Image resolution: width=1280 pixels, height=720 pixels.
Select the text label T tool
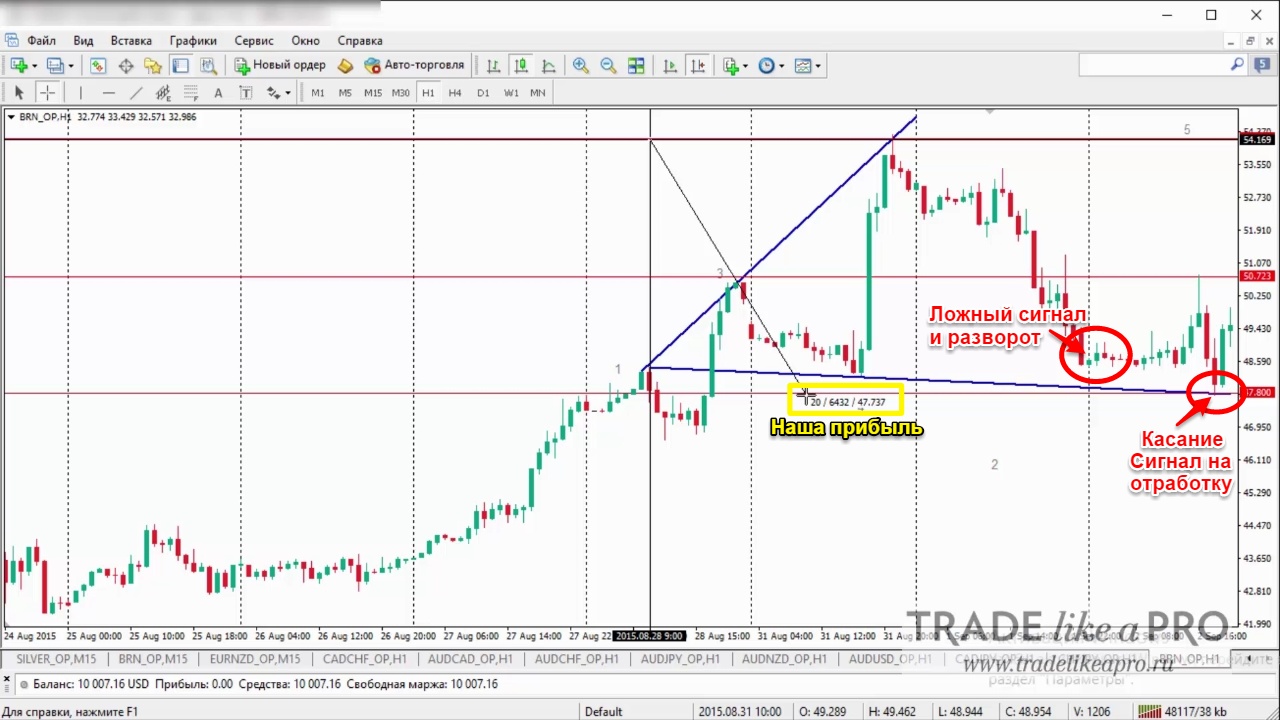coord(246,93)
